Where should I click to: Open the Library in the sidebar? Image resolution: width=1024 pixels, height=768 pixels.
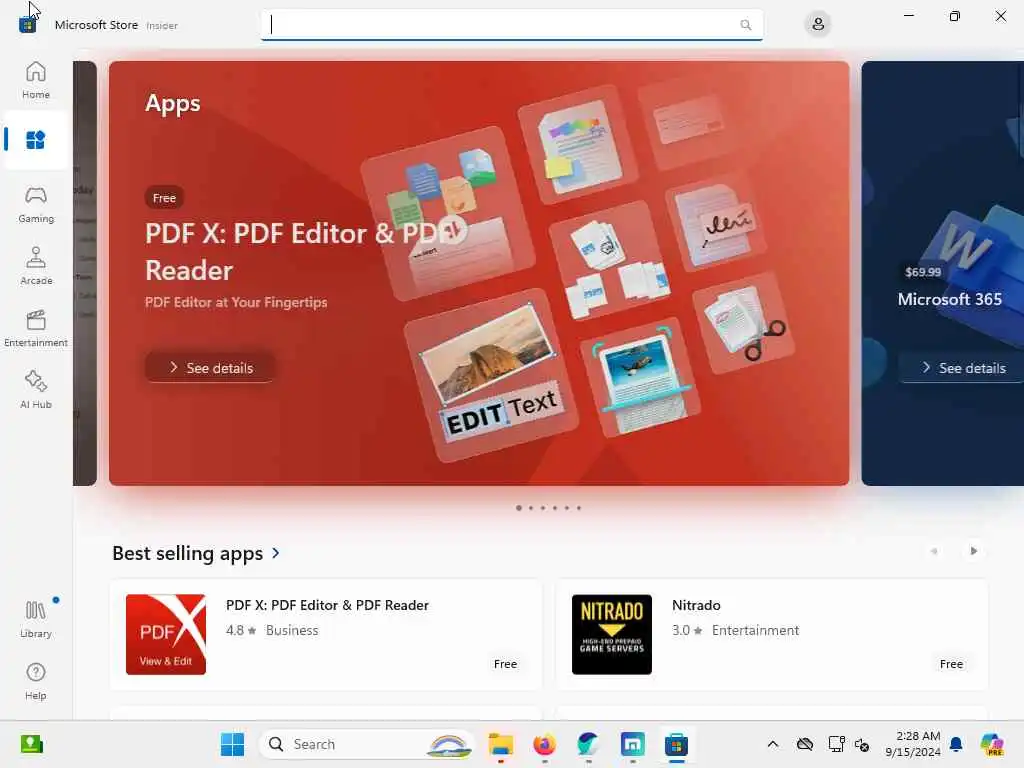point(35,619)
